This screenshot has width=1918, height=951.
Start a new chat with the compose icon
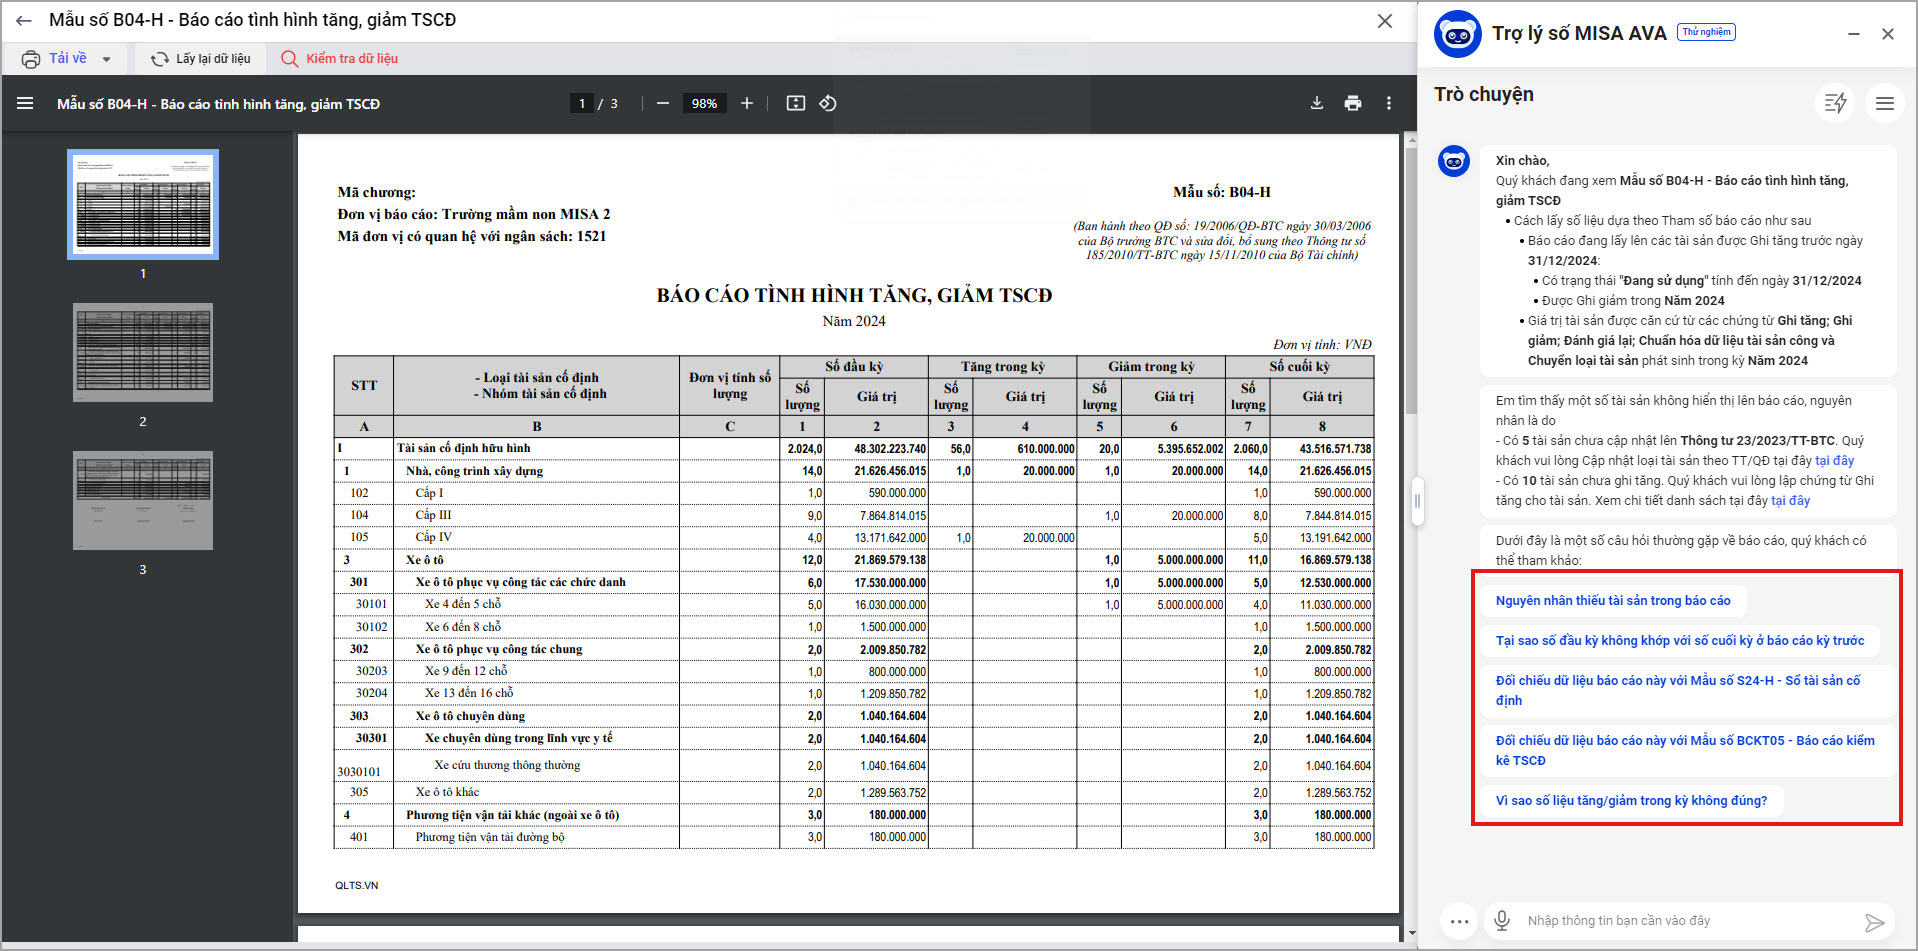1836,102
